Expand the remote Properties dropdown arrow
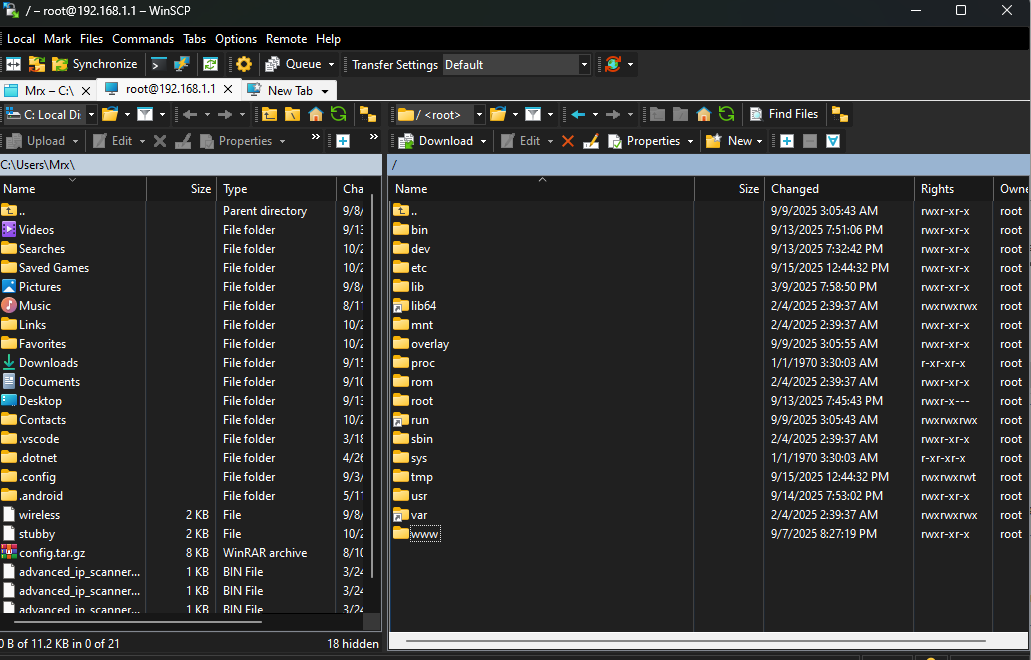 [690, 141]
